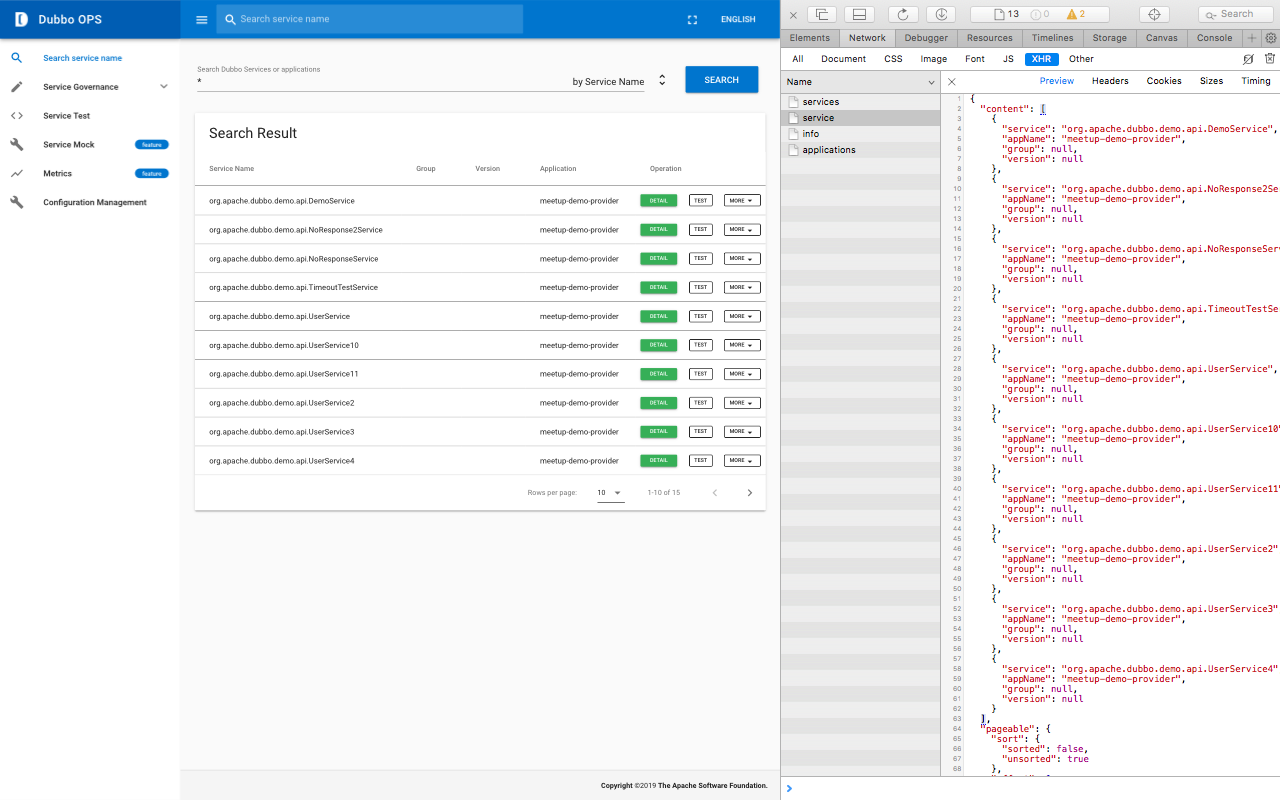Switch to the Debugger inspector tab
The height and width of the screenshot is (800, 1280).
[x=926, y=38]
